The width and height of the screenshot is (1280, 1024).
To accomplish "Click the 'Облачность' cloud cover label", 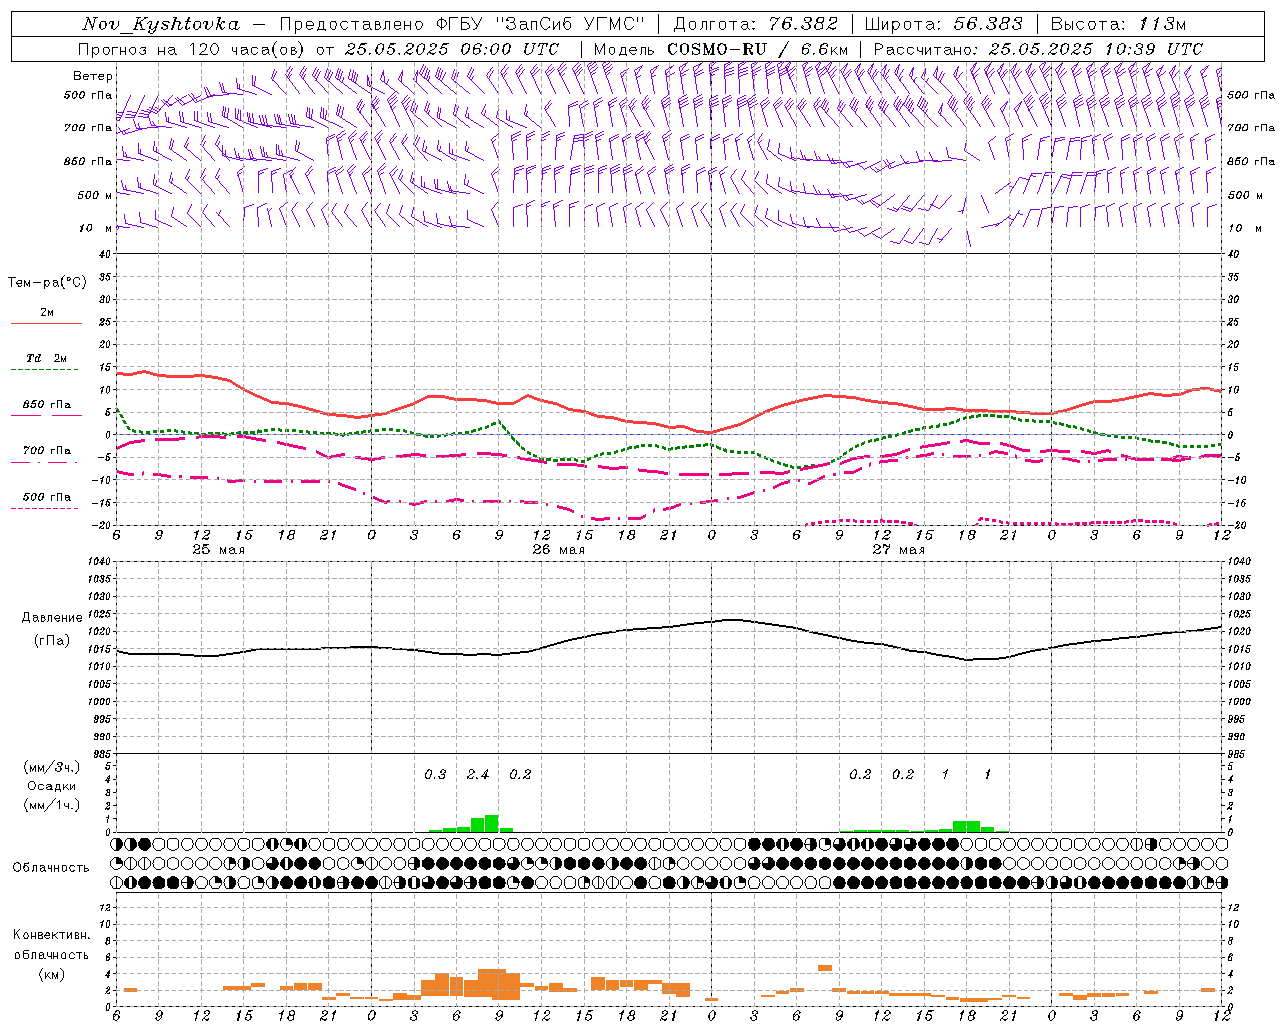I will click(51, 868).
